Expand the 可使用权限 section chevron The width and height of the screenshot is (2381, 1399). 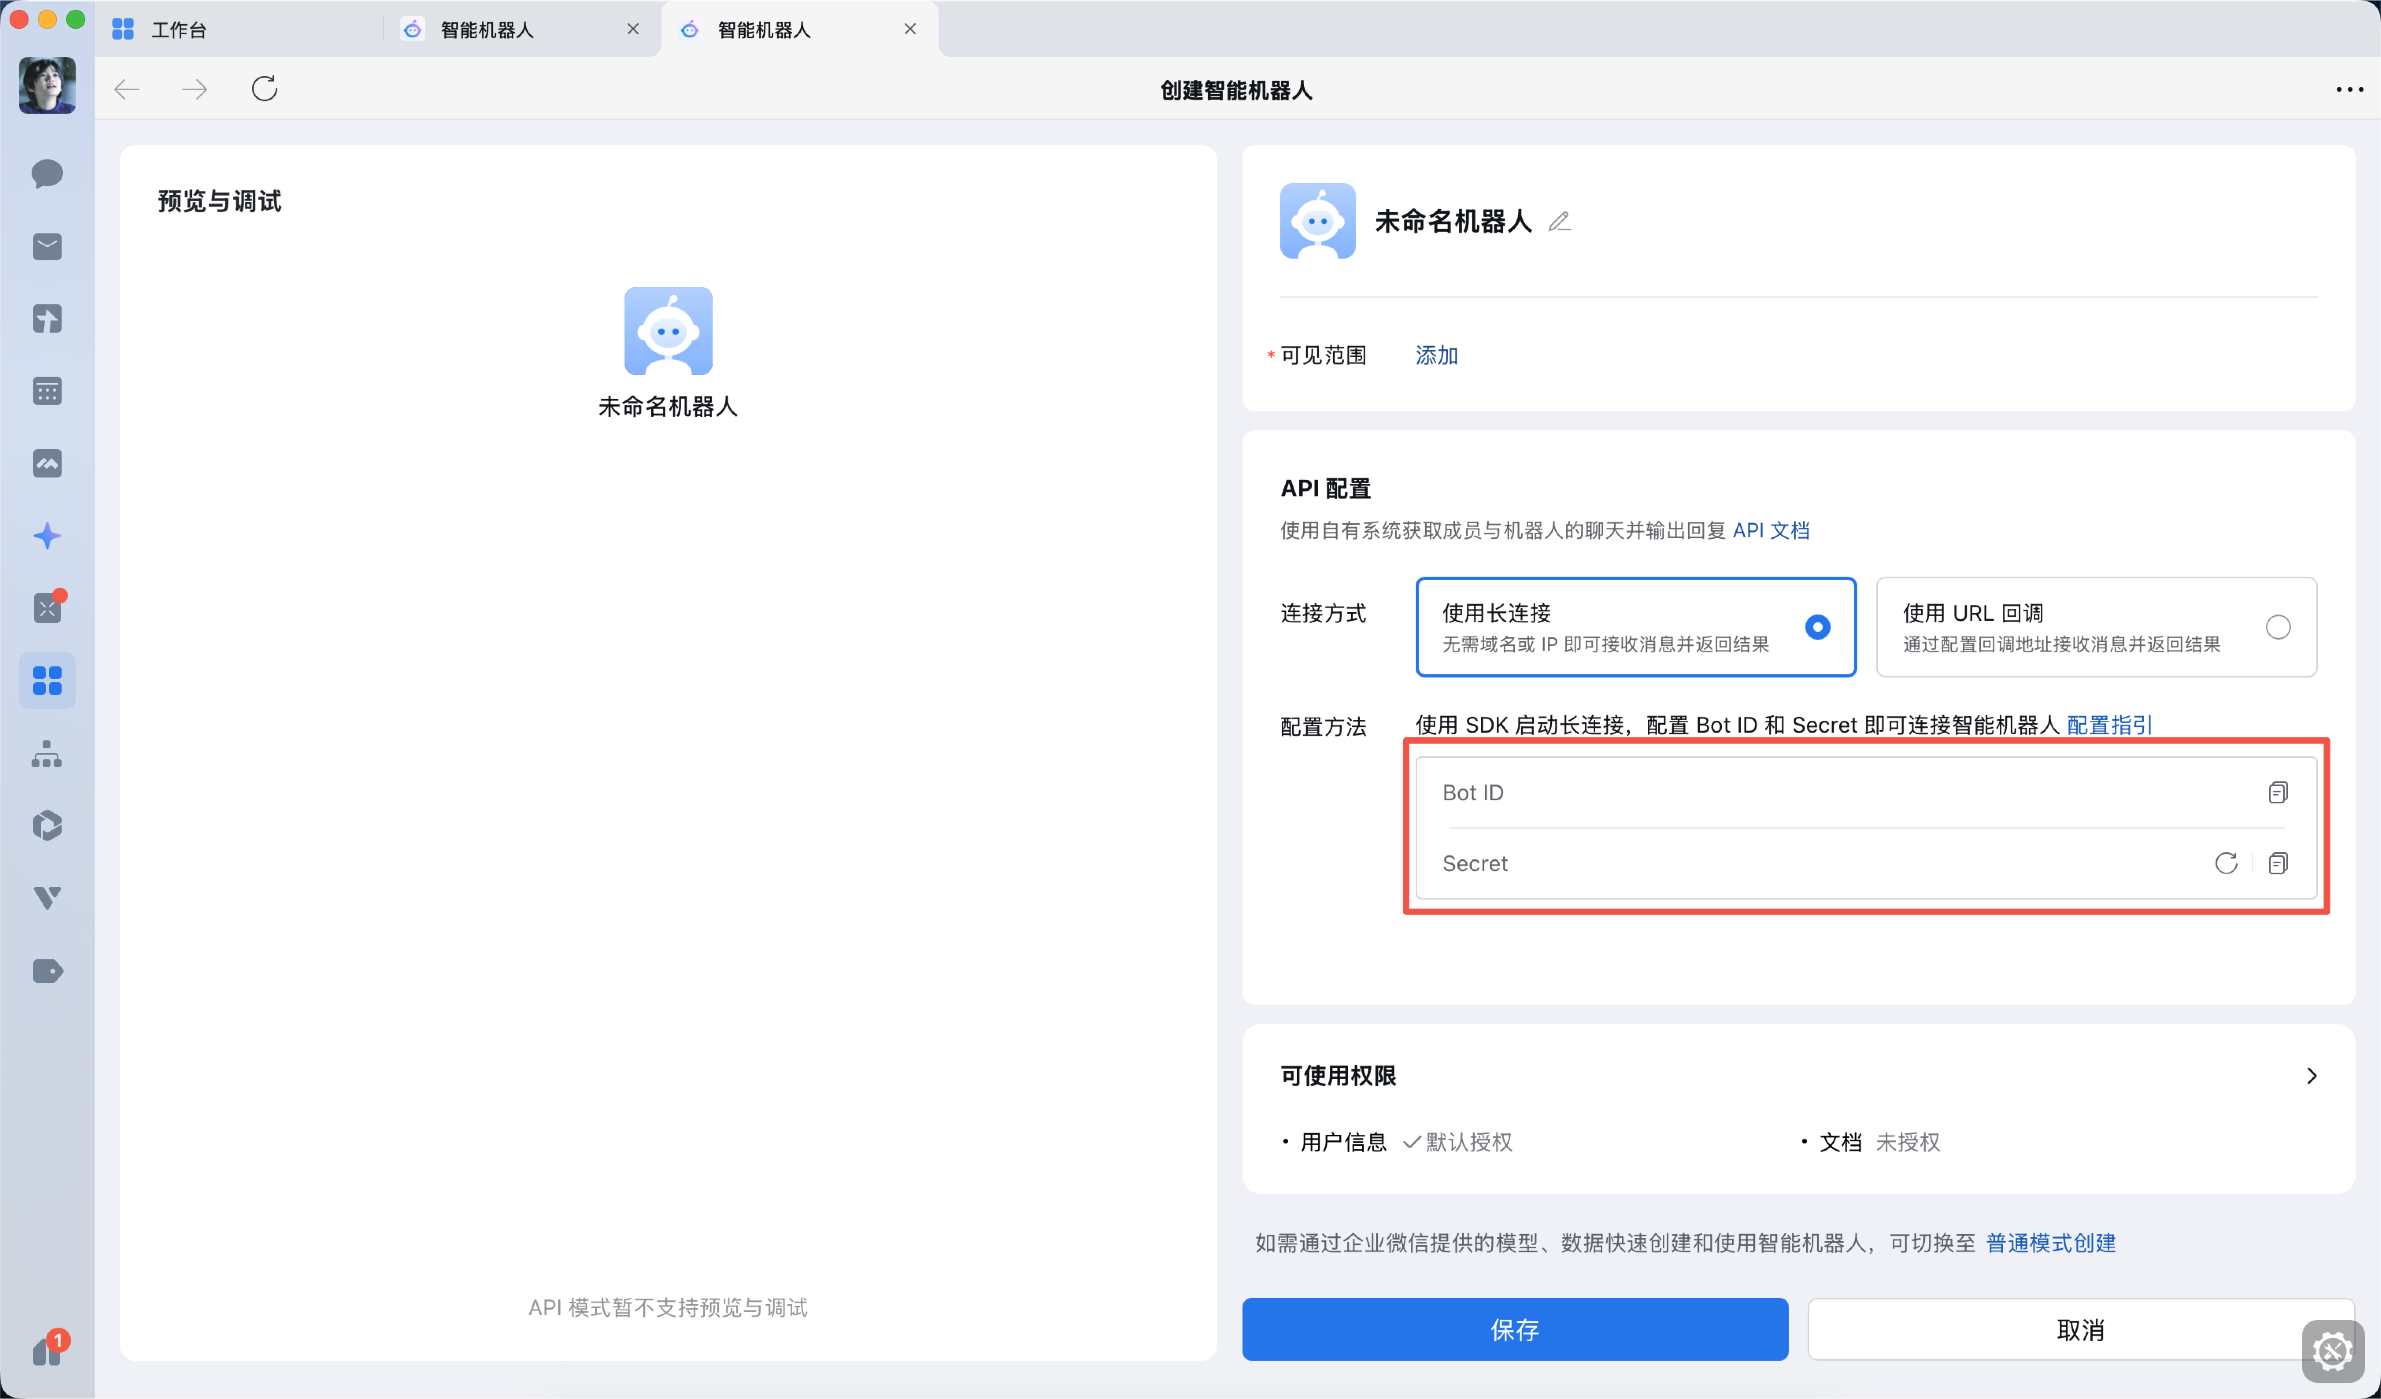tap(2311, 1075)
